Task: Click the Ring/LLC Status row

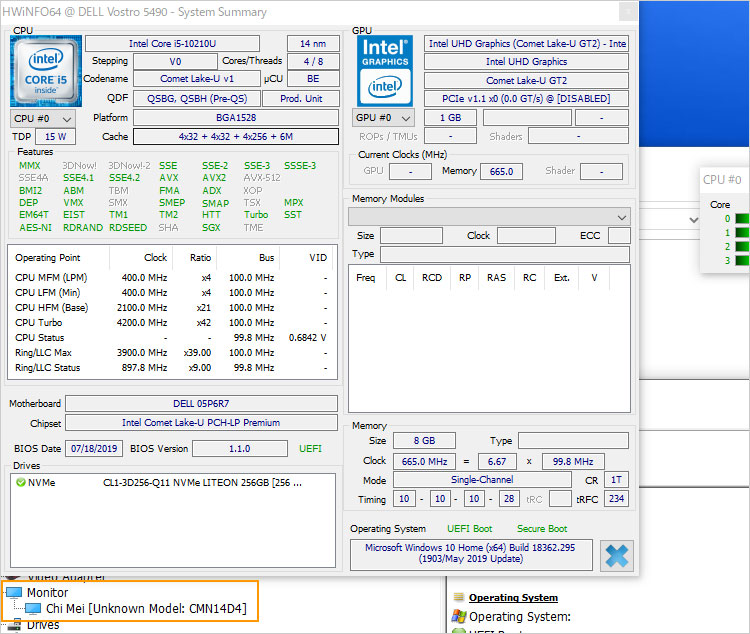Action: pyautogui.click(x=171, y=368)
